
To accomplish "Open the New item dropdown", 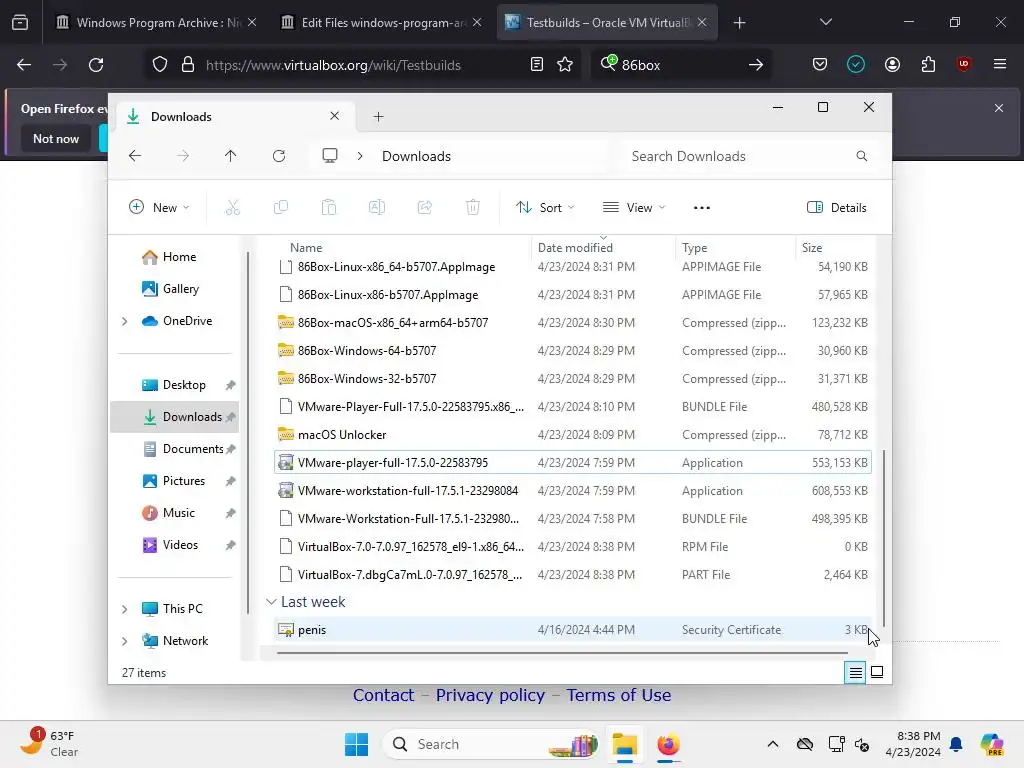I will 159,208.
